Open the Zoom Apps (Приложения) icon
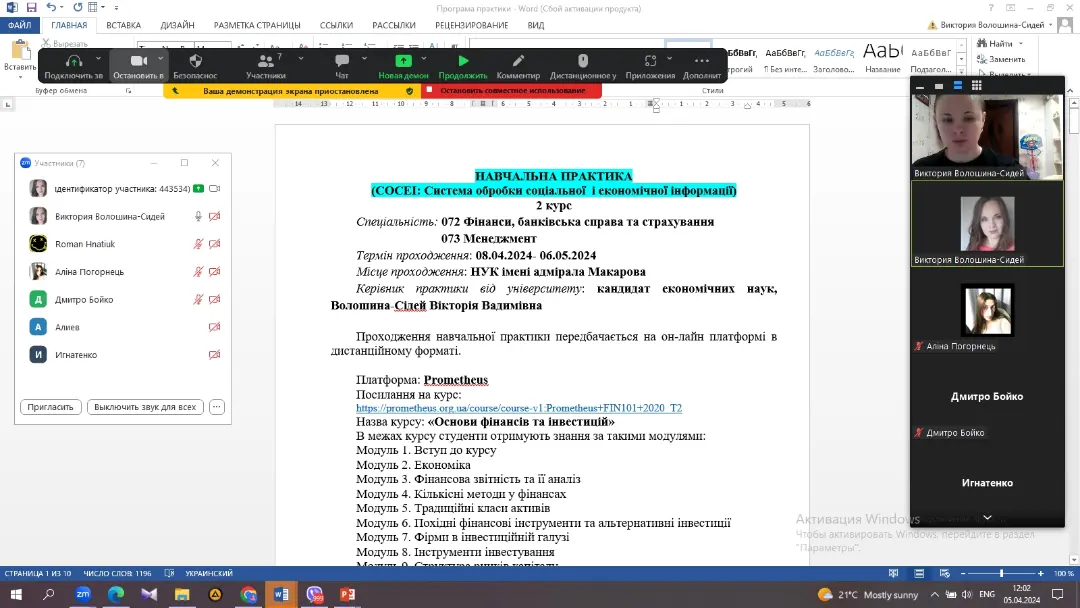The image size is (1080, 608). pyautogui.click(x=650, y=61)
